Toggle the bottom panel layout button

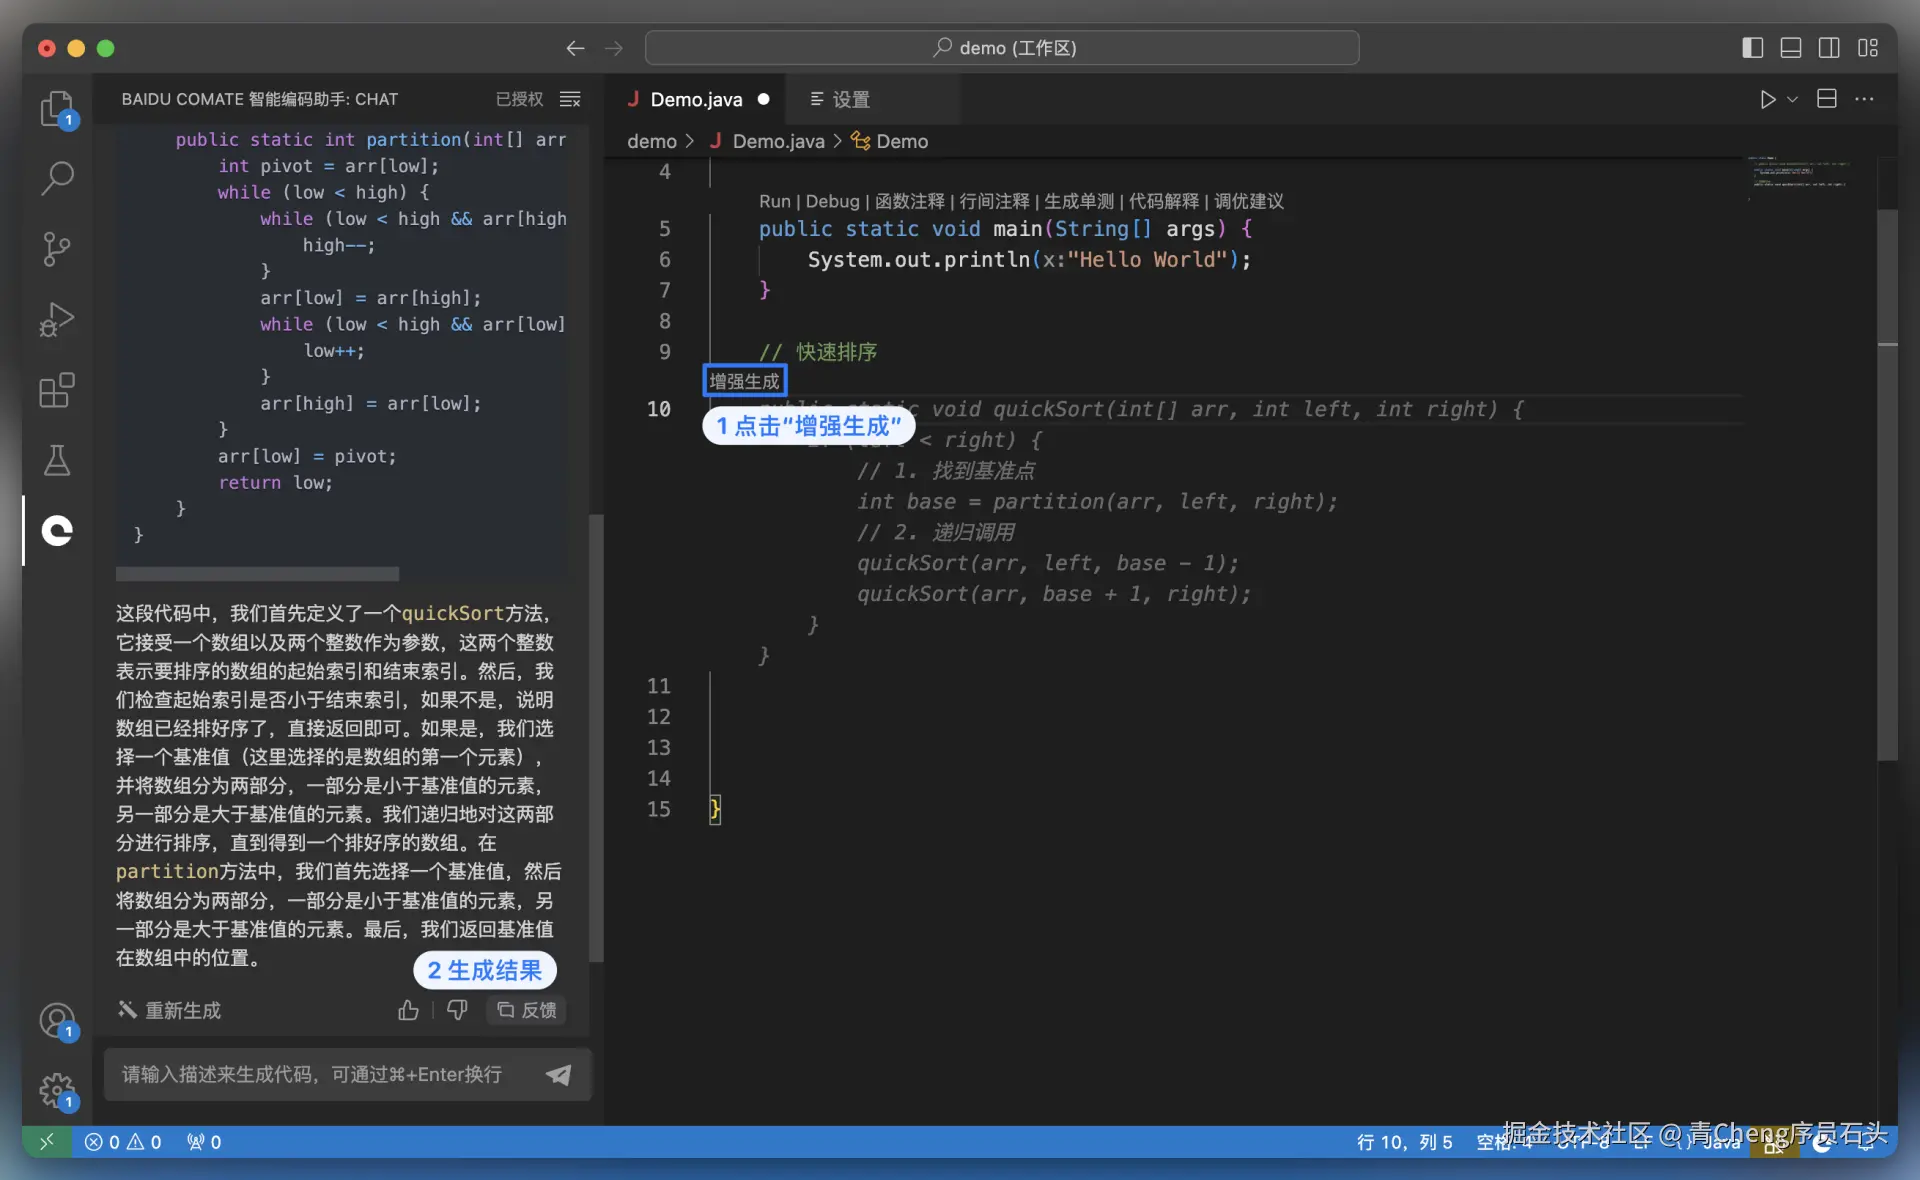point(1791,48)
